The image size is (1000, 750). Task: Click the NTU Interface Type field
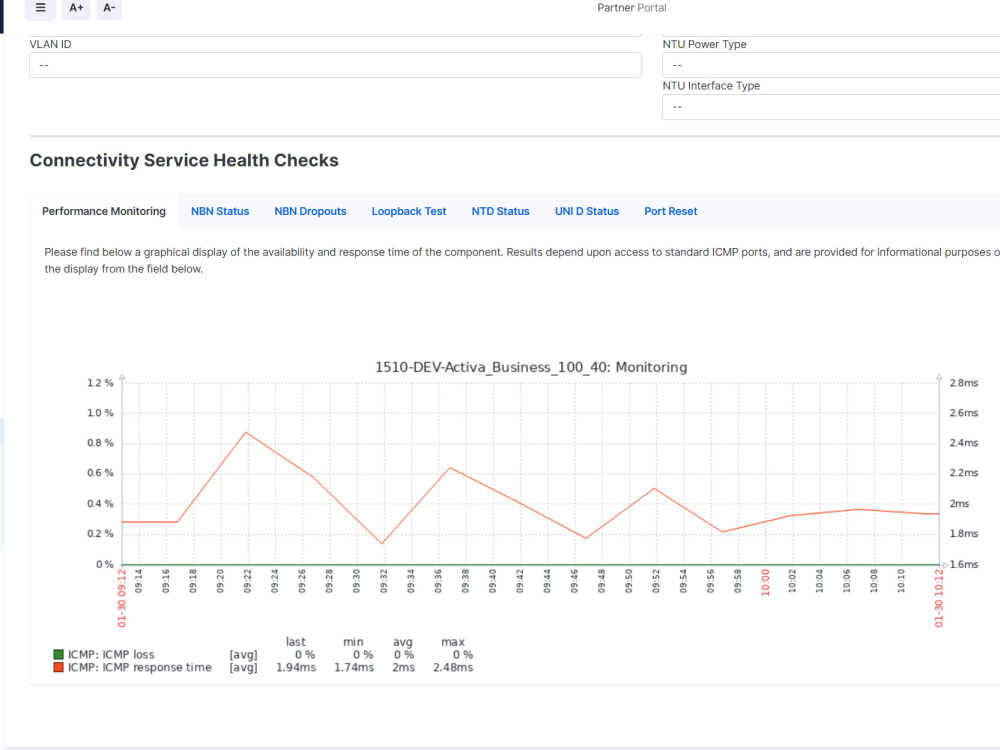(831, 107)
